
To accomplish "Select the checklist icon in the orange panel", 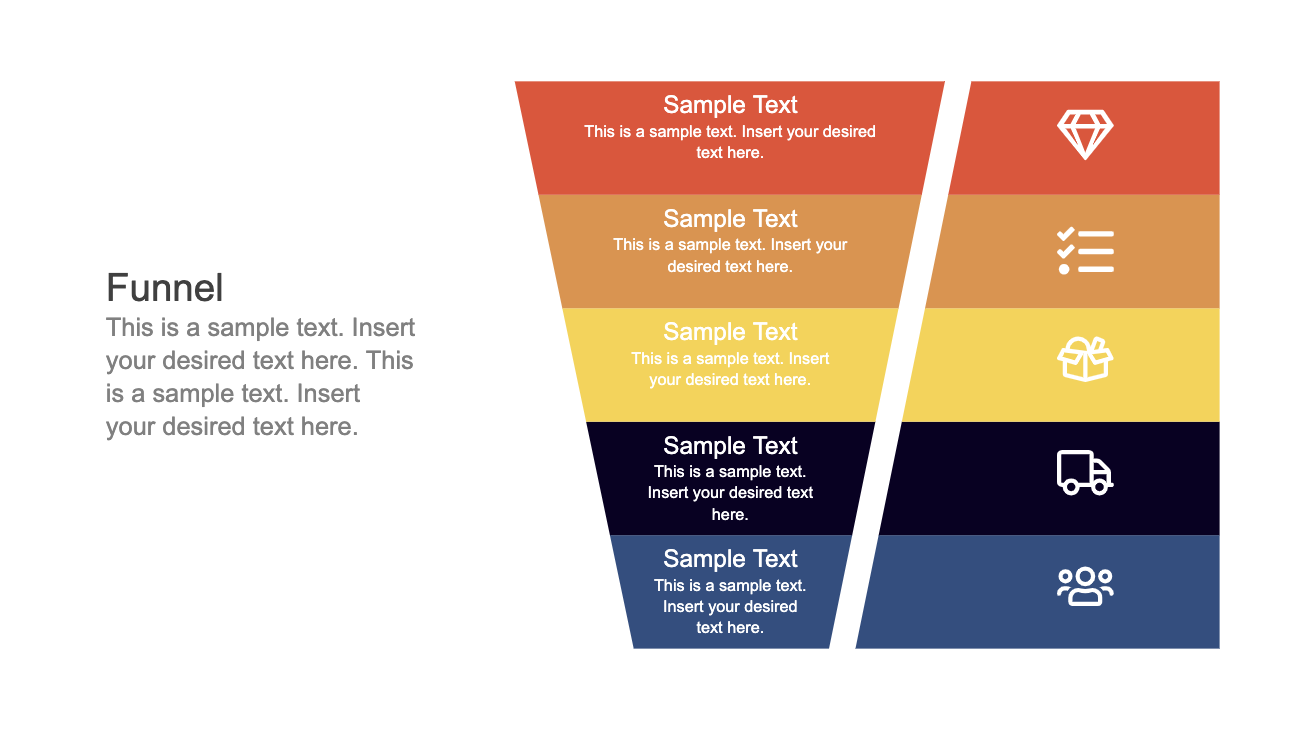I will (1085, 250).
